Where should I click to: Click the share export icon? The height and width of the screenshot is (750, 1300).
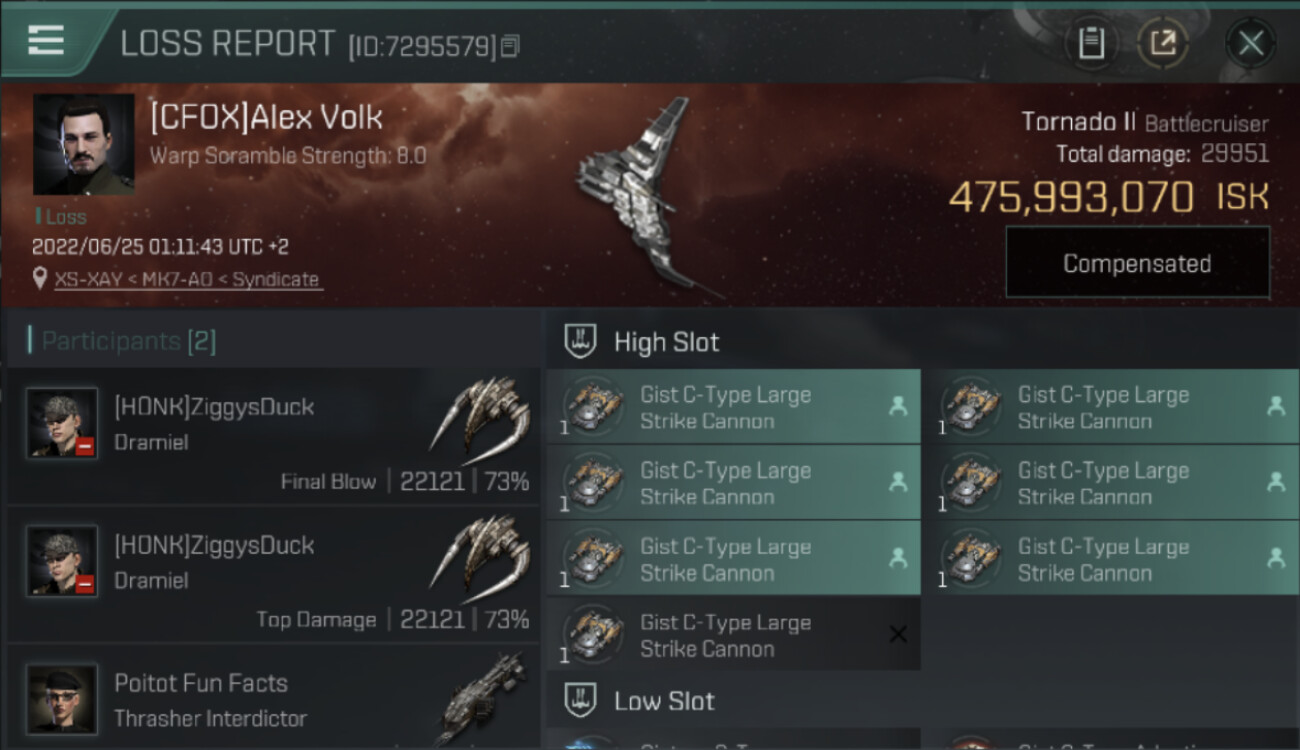tap(1162, 43)
